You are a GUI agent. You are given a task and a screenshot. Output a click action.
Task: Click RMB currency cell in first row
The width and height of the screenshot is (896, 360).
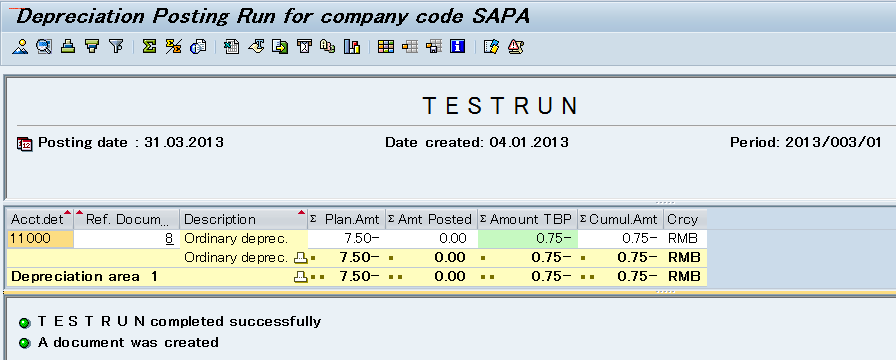[685, 239]
